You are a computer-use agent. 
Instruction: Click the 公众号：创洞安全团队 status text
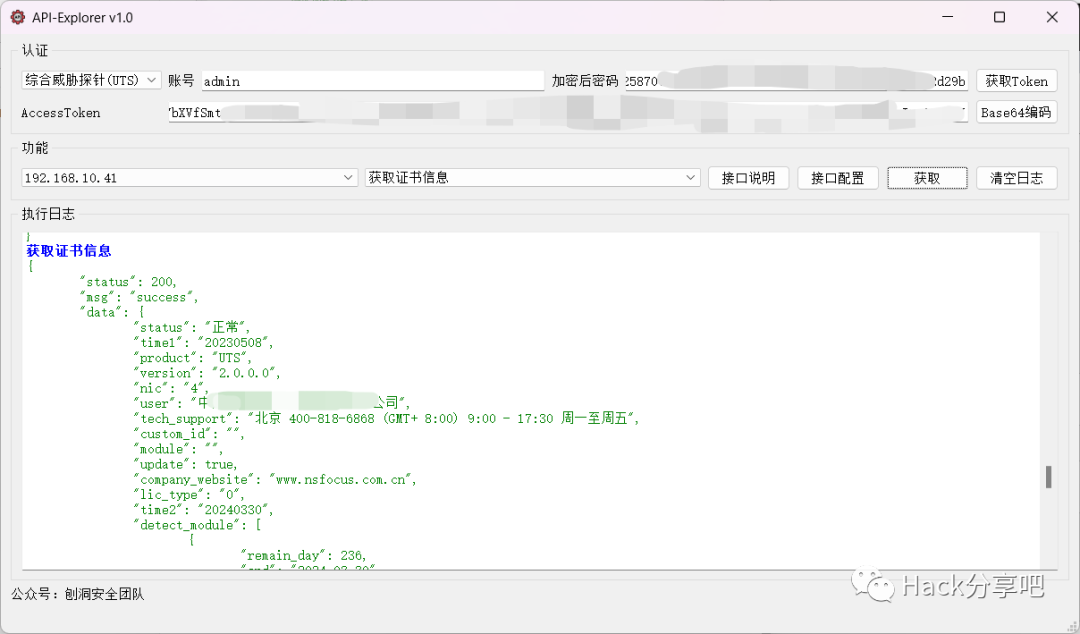pos(78,594)
